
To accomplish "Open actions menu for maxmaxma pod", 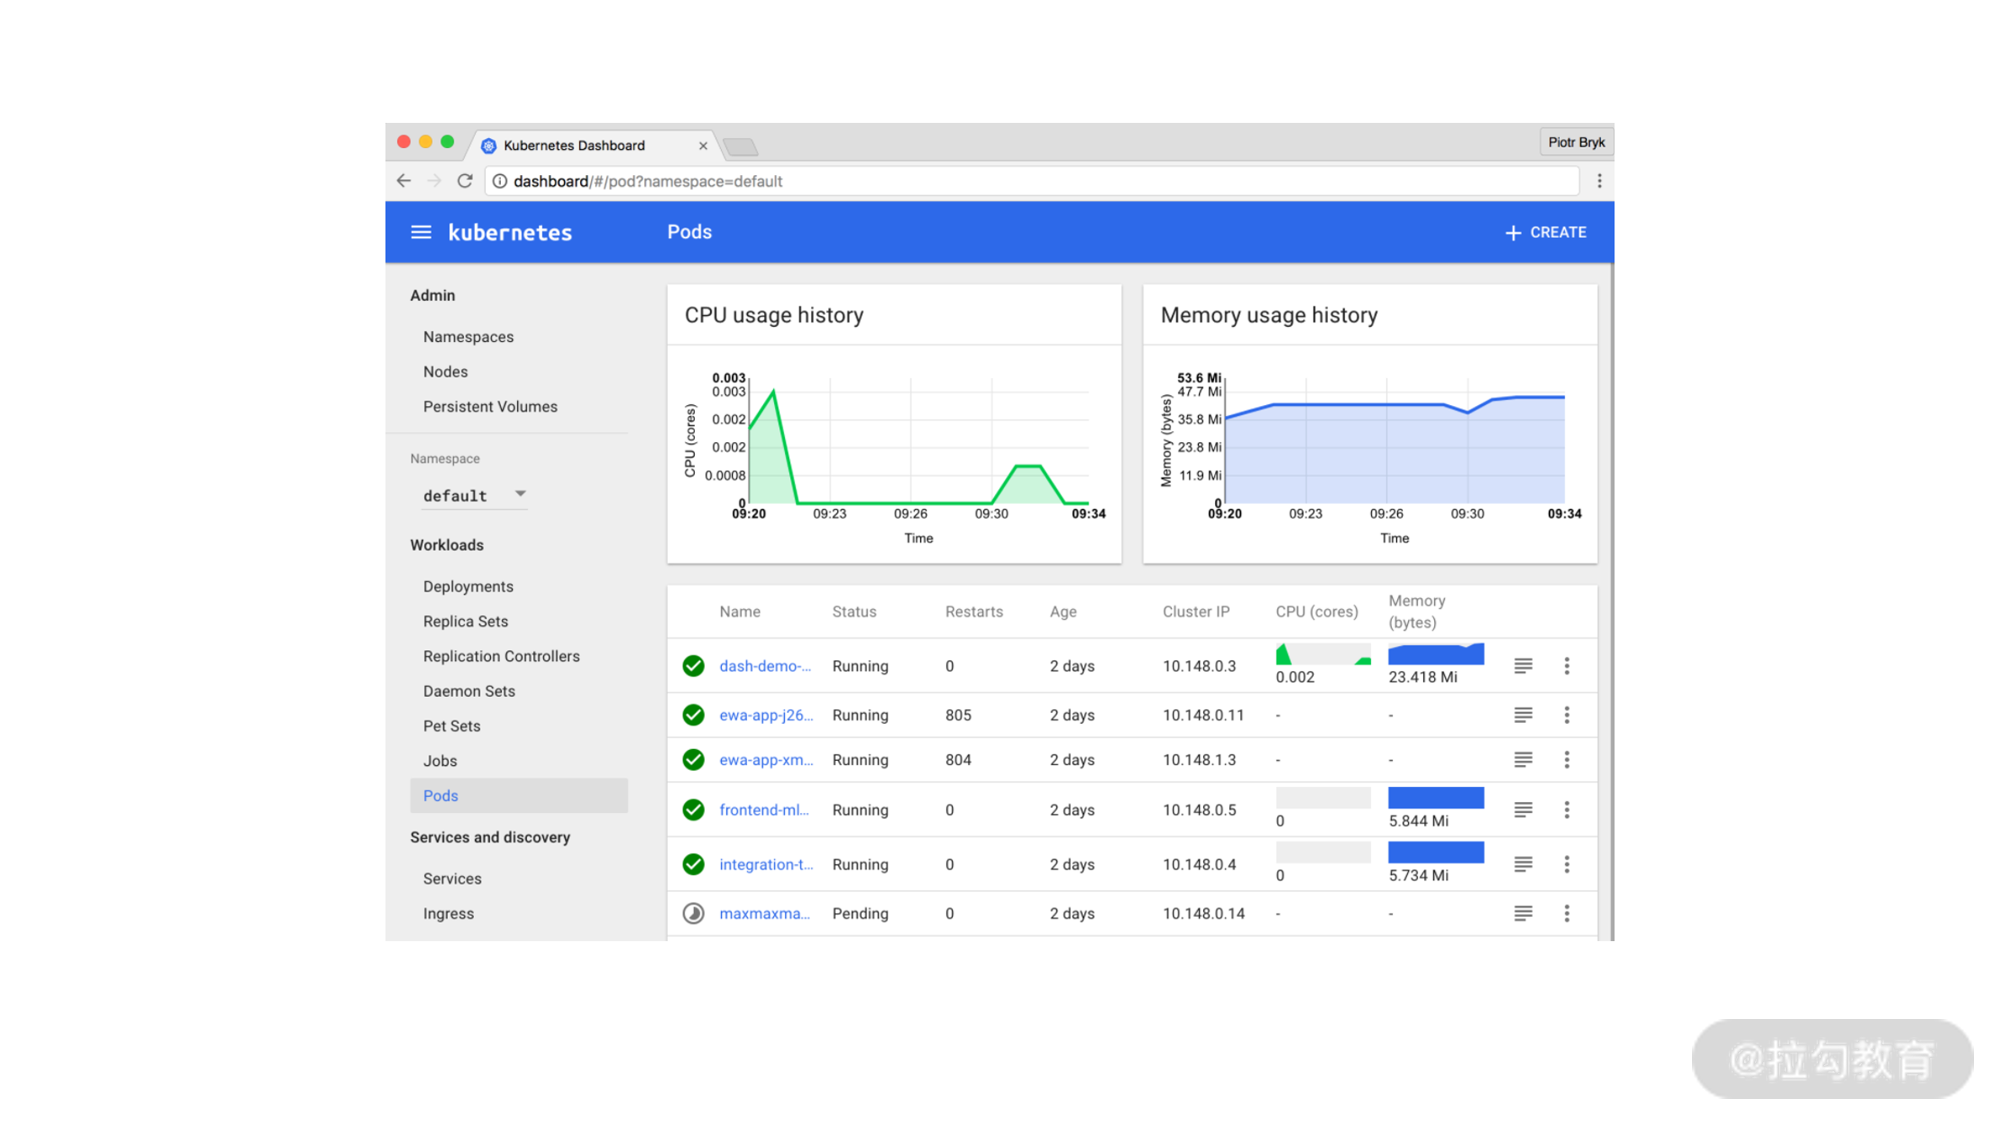I will (x=1567, y=914).
